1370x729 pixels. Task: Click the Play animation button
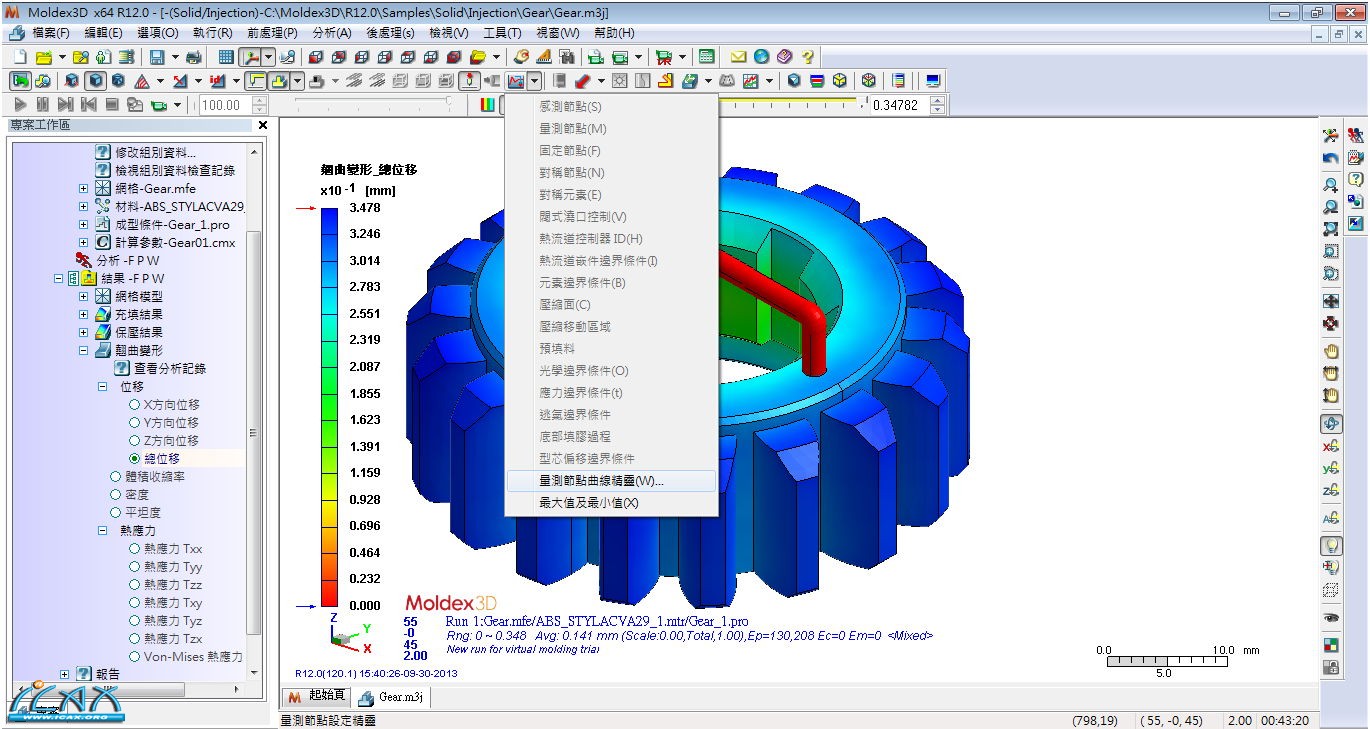(x=20, y=104)
